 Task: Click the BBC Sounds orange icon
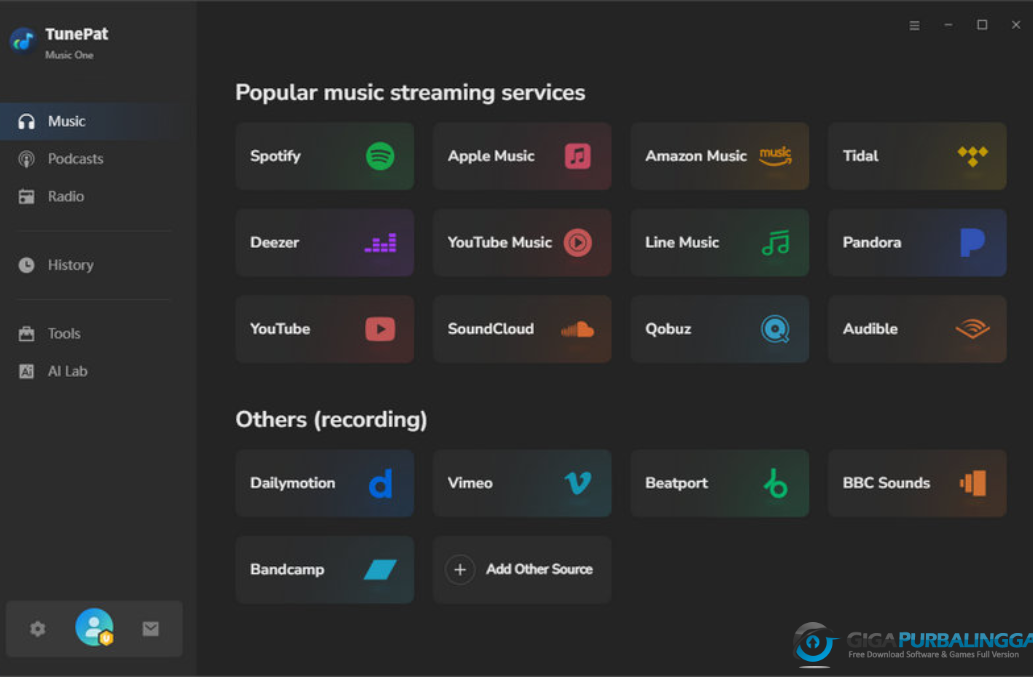pyautogui.click(x=973, y=483)
